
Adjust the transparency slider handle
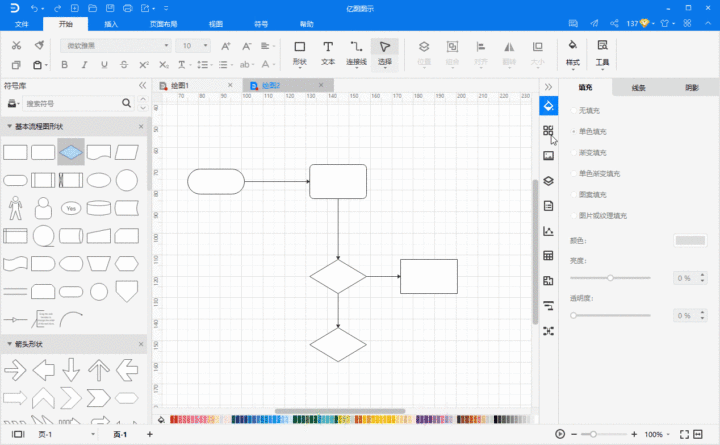point(573,315)
